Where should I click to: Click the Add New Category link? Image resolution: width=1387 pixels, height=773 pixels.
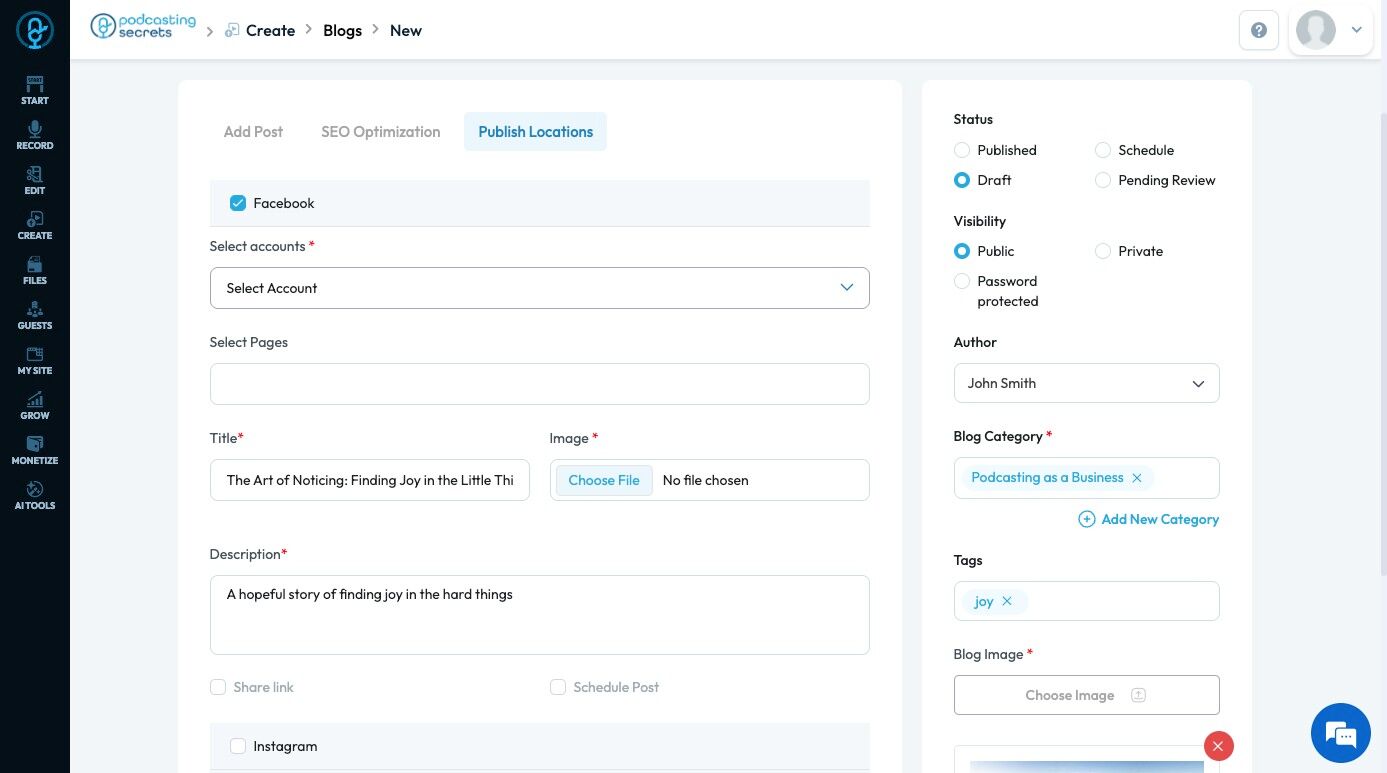point(1149,519)
